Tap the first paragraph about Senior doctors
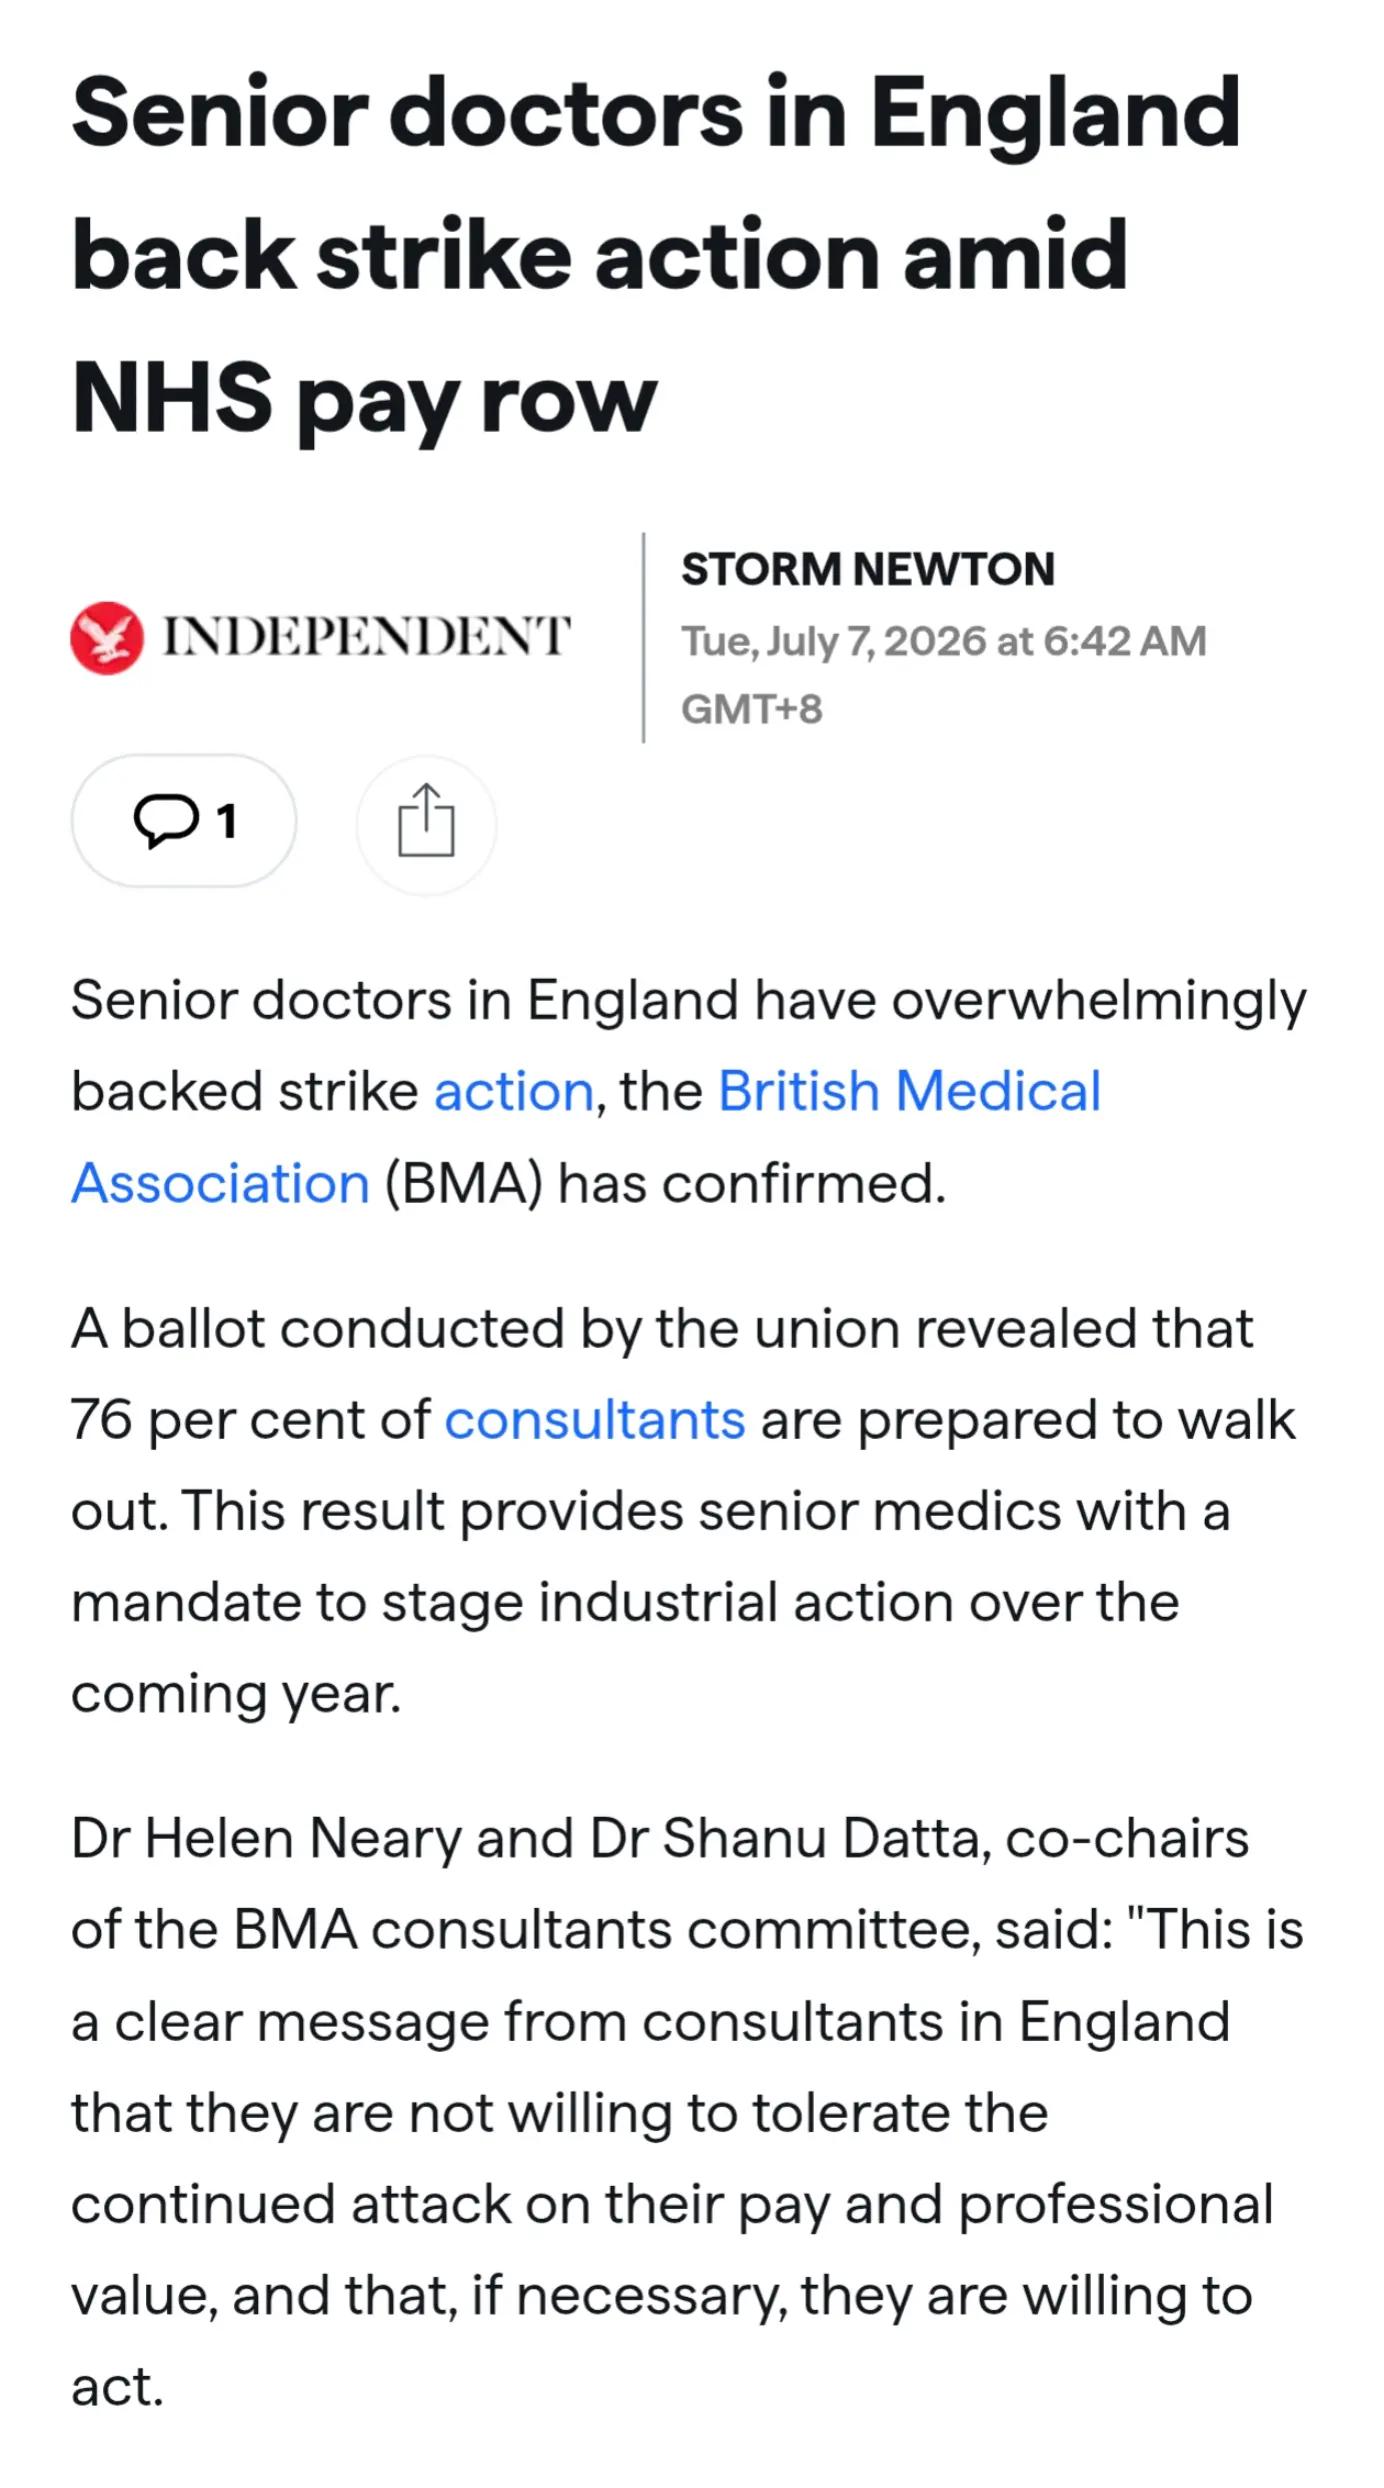This screenshot has width=1384, height=2488. pyautogui.click(x=689, y=1091)
